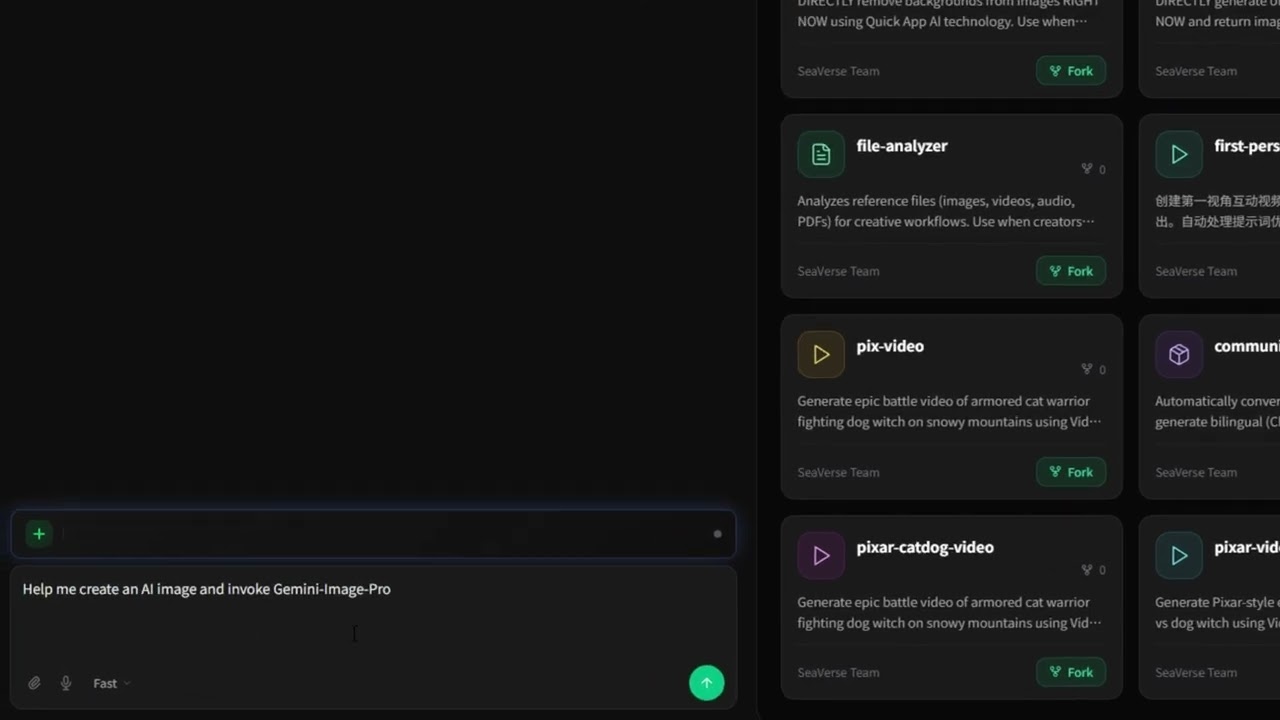Fork the pix-video skill
1280x720 pixels.
click(1071, 472)
